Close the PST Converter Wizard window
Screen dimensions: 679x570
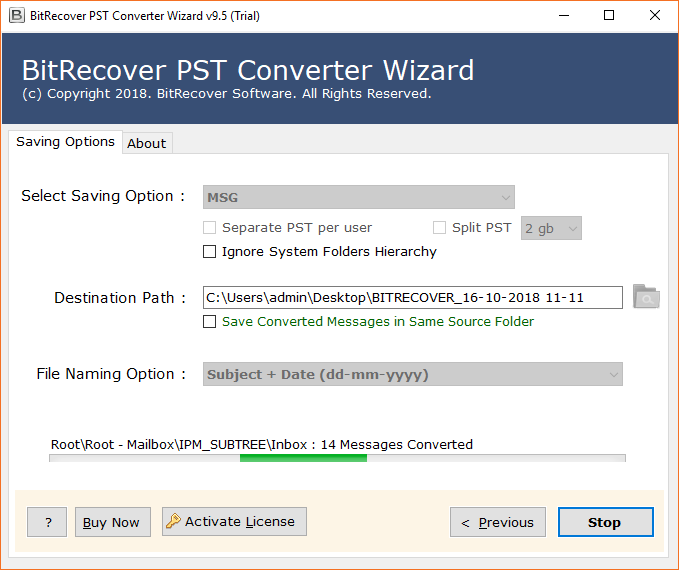coord(655,16)
